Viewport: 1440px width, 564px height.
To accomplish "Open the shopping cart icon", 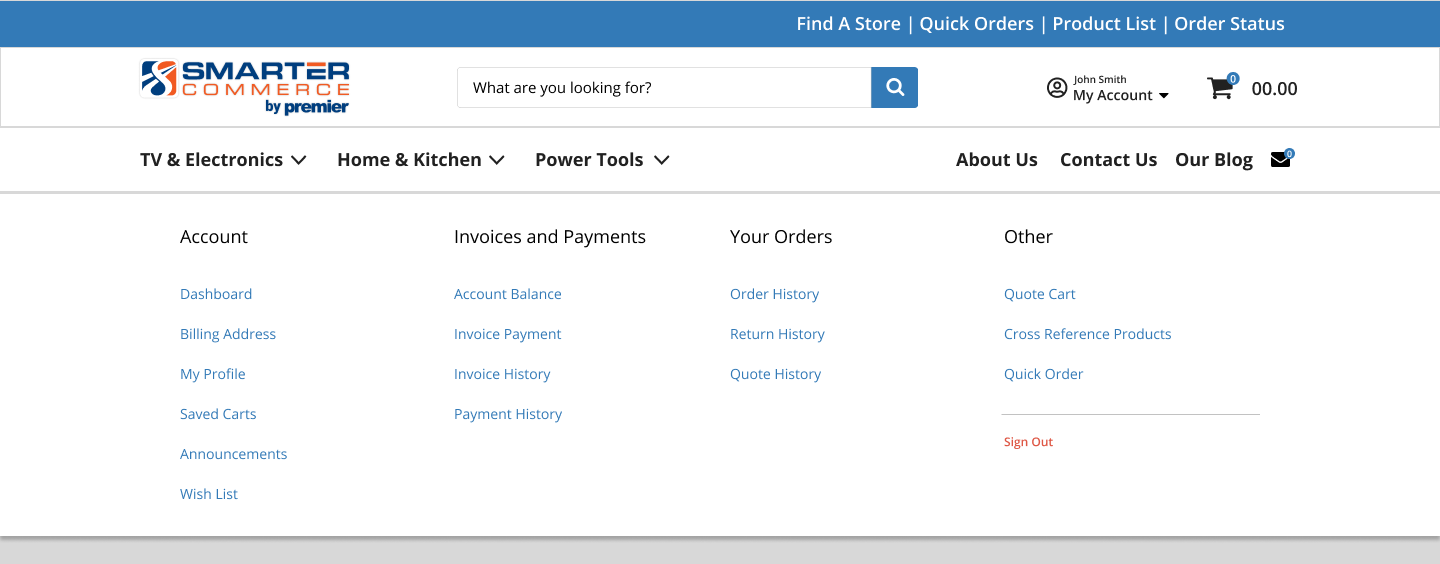I will coord(1220,88).
